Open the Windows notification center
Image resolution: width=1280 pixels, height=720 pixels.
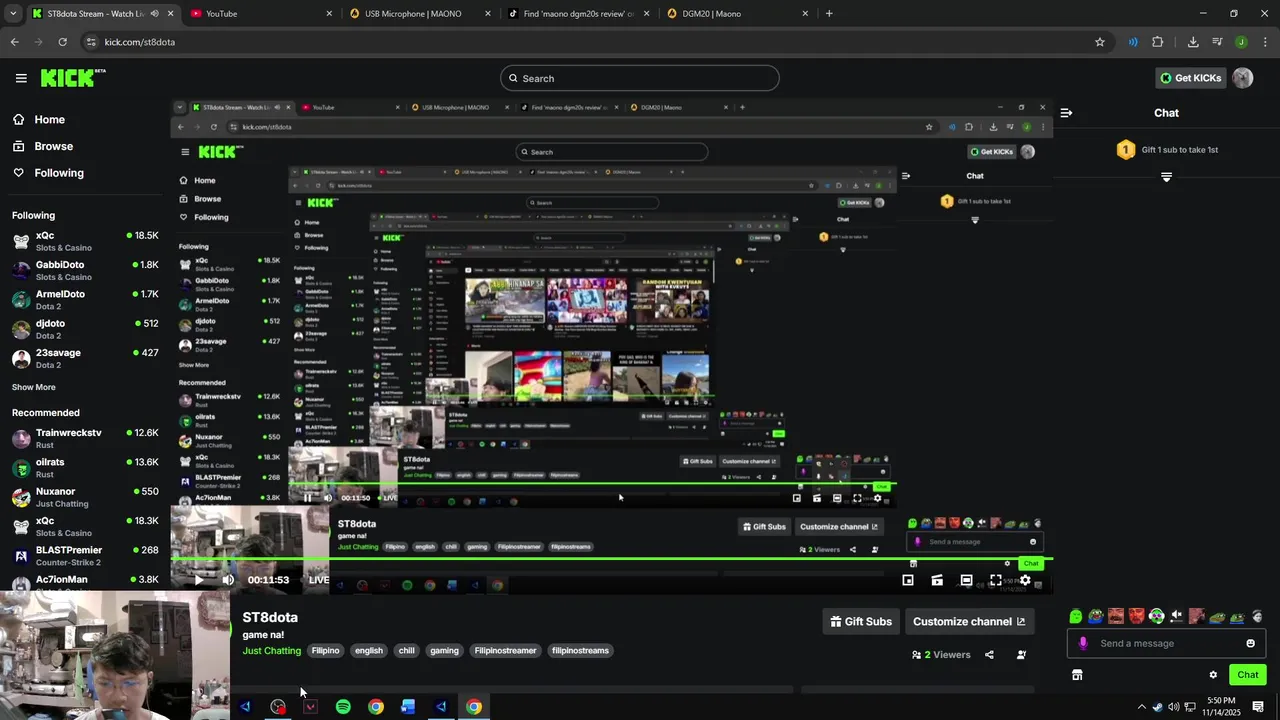tap(1258, 707)
